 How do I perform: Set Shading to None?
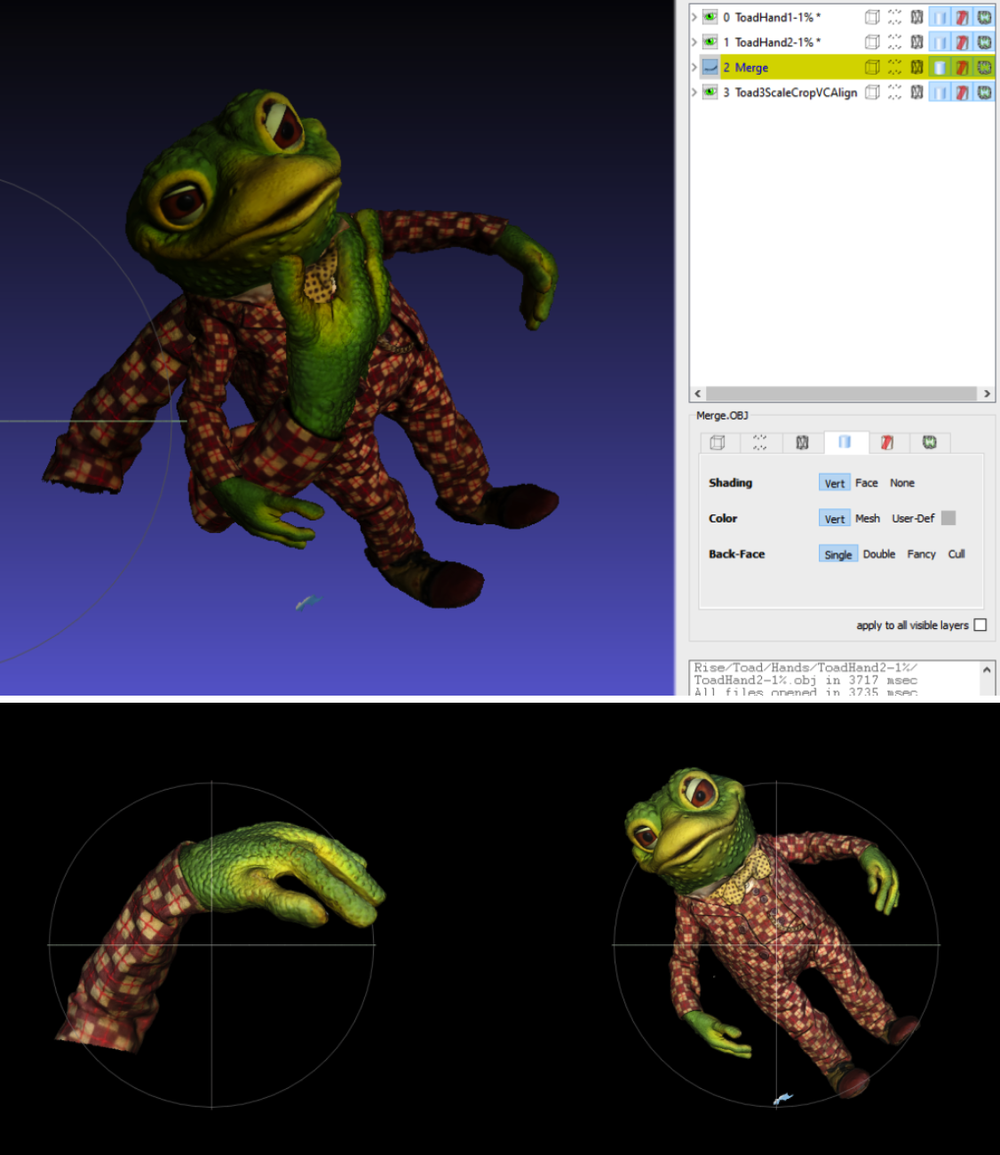click(902, 482)
